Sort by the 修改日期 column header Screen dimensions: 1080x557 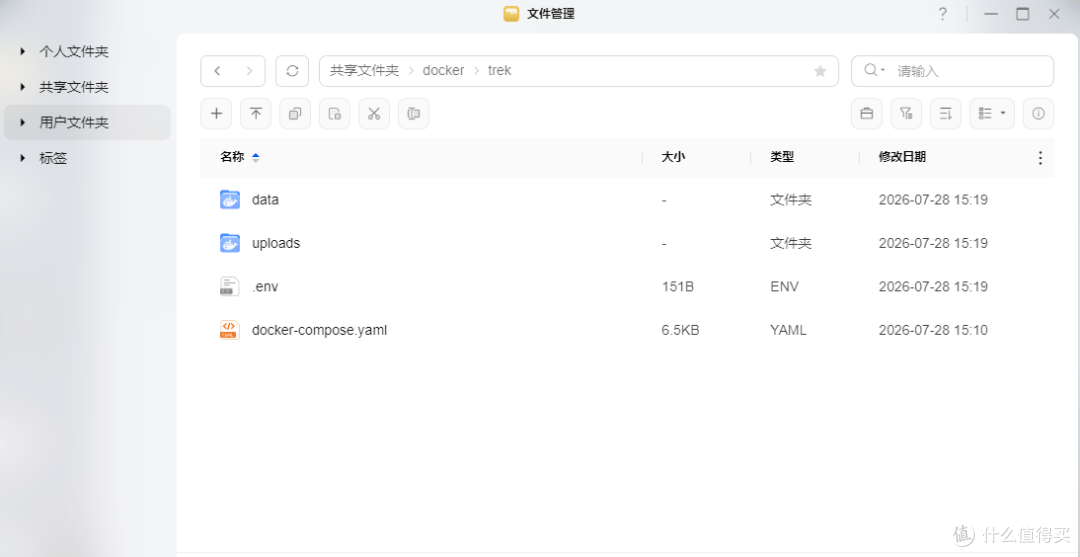902,157
